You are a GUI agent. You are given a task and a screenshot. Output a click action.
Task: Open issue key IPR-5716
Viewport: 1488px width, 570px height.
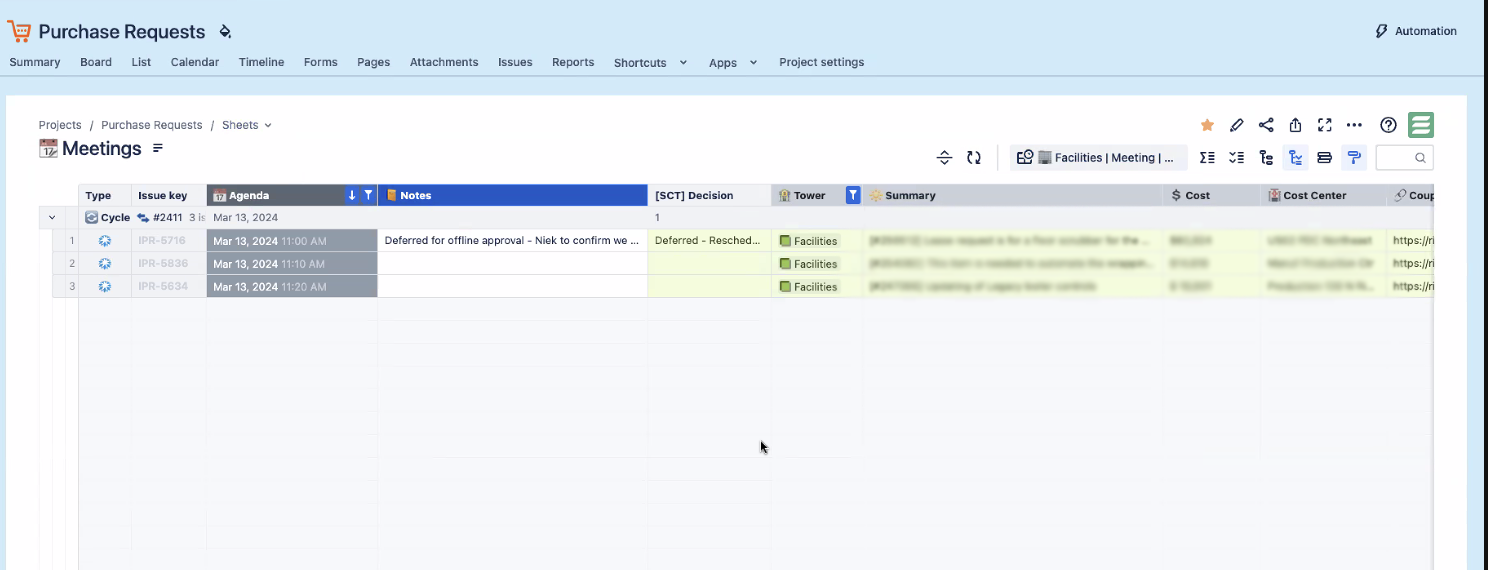(162, 241)
